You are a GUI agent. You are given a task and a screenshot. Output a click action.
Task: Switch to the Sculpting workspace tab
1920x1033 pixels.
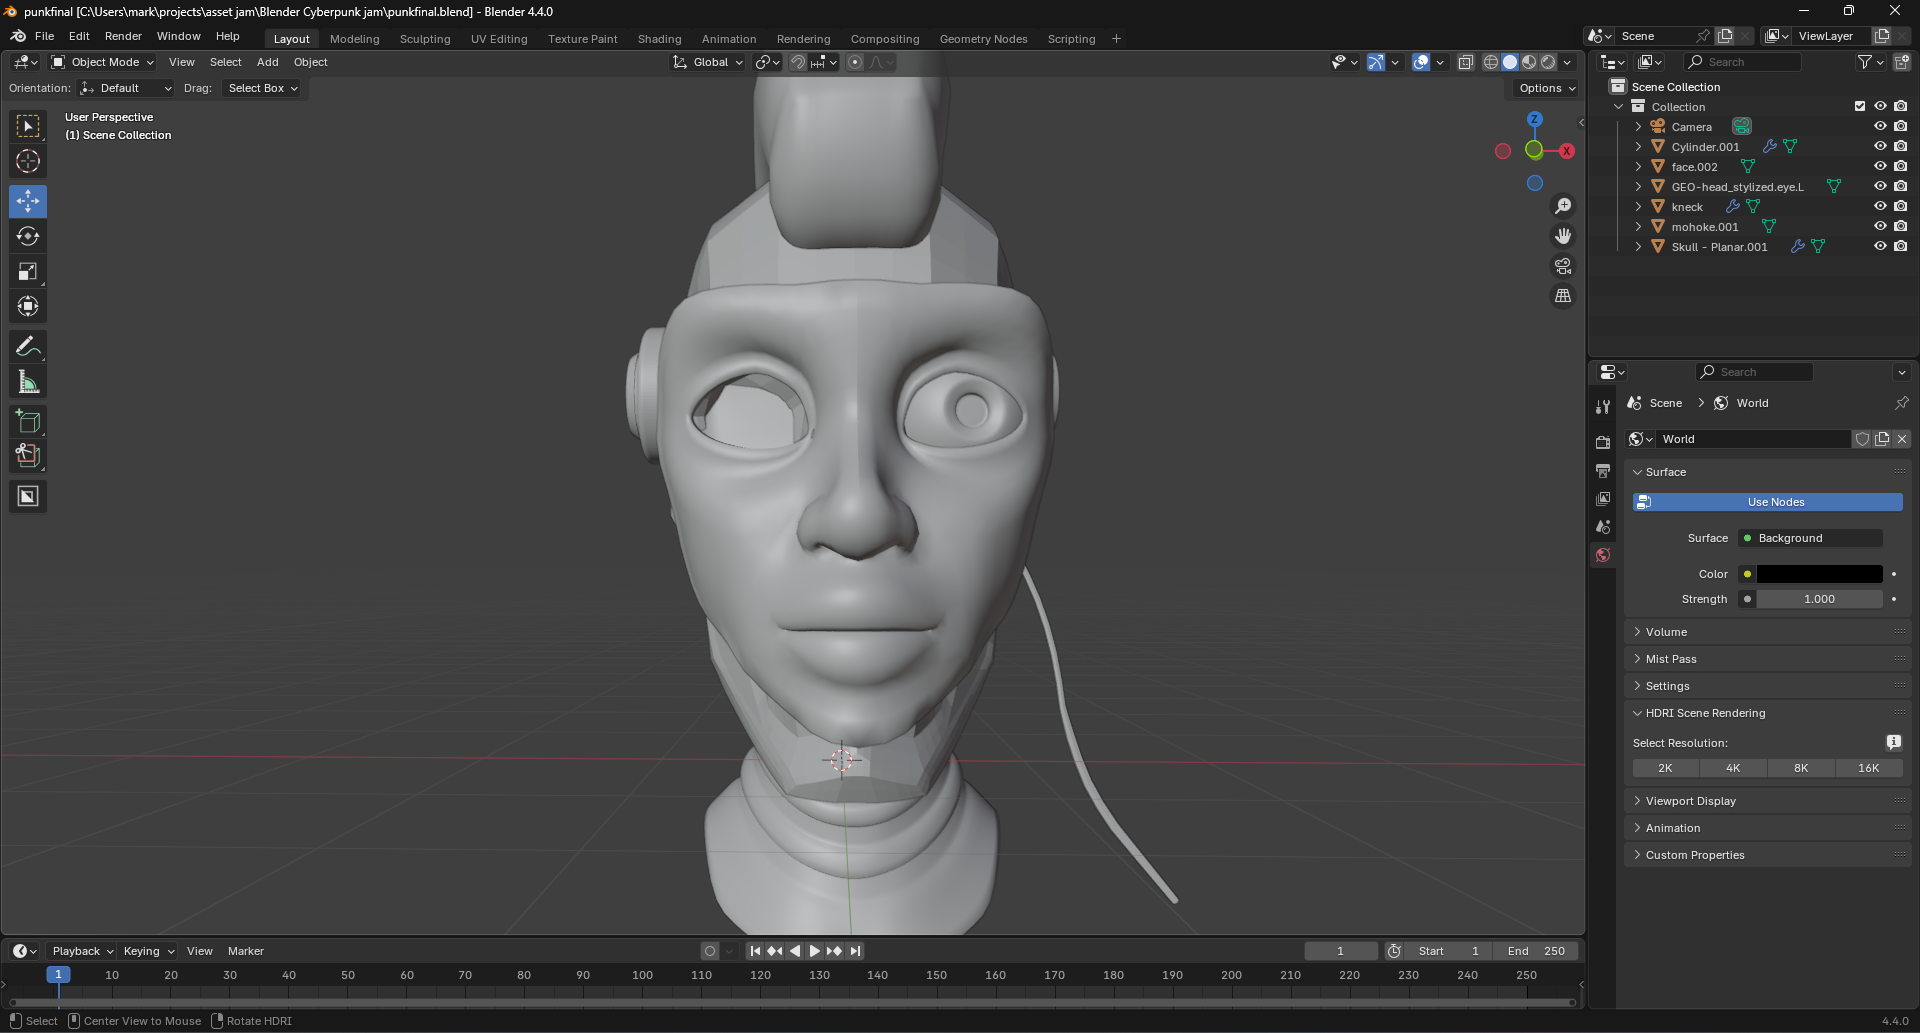pyautogui.click(x=425, y=39)
